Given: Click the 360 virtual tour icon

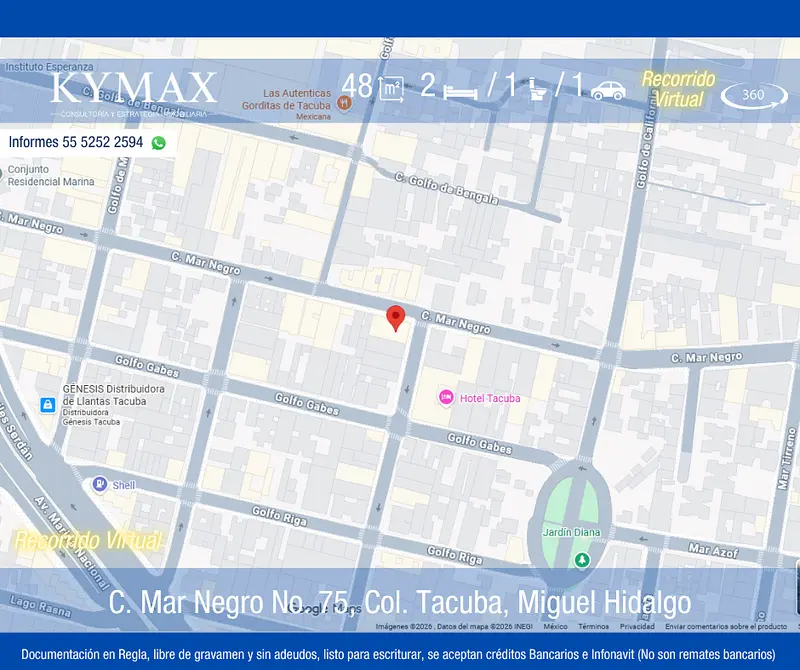Looking at the screenshot, I should (x=754, y=95).
